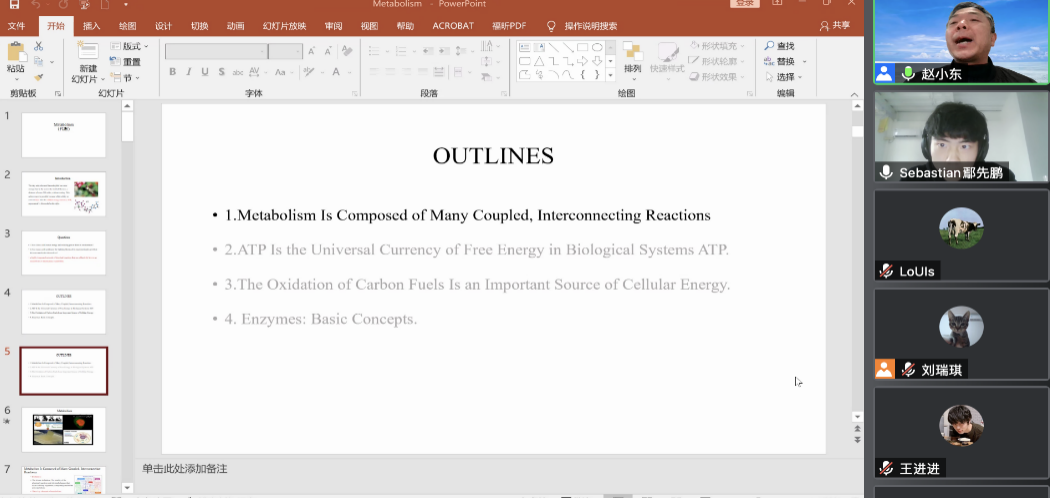Toggle text Shadow (S) formatting
Screen dimensions: 1050x498
click(x=221, y=72)
